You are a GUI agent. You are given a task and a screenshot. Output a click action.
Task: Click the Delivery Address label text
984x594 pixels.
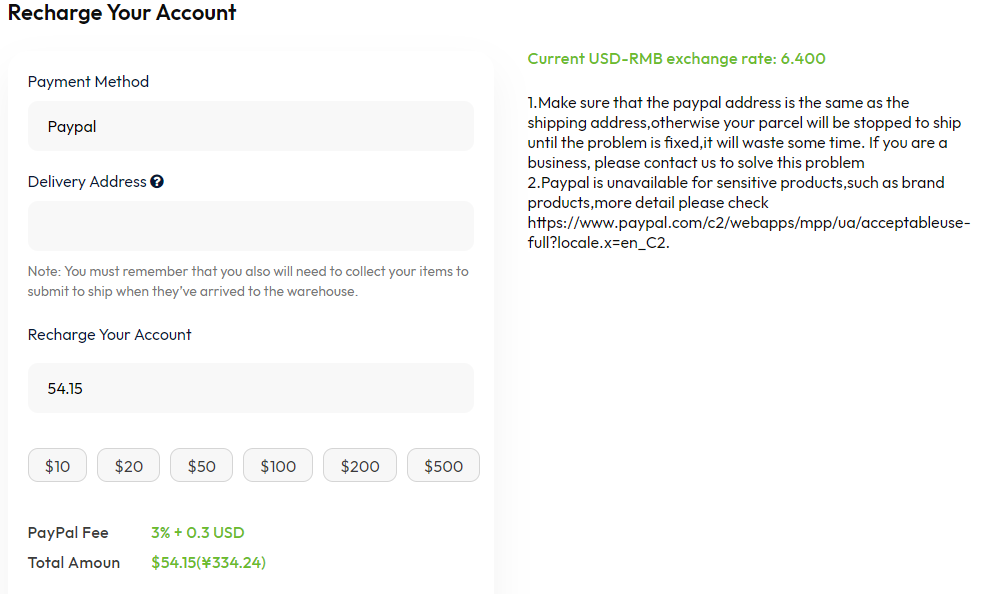(x=87, y=182)
